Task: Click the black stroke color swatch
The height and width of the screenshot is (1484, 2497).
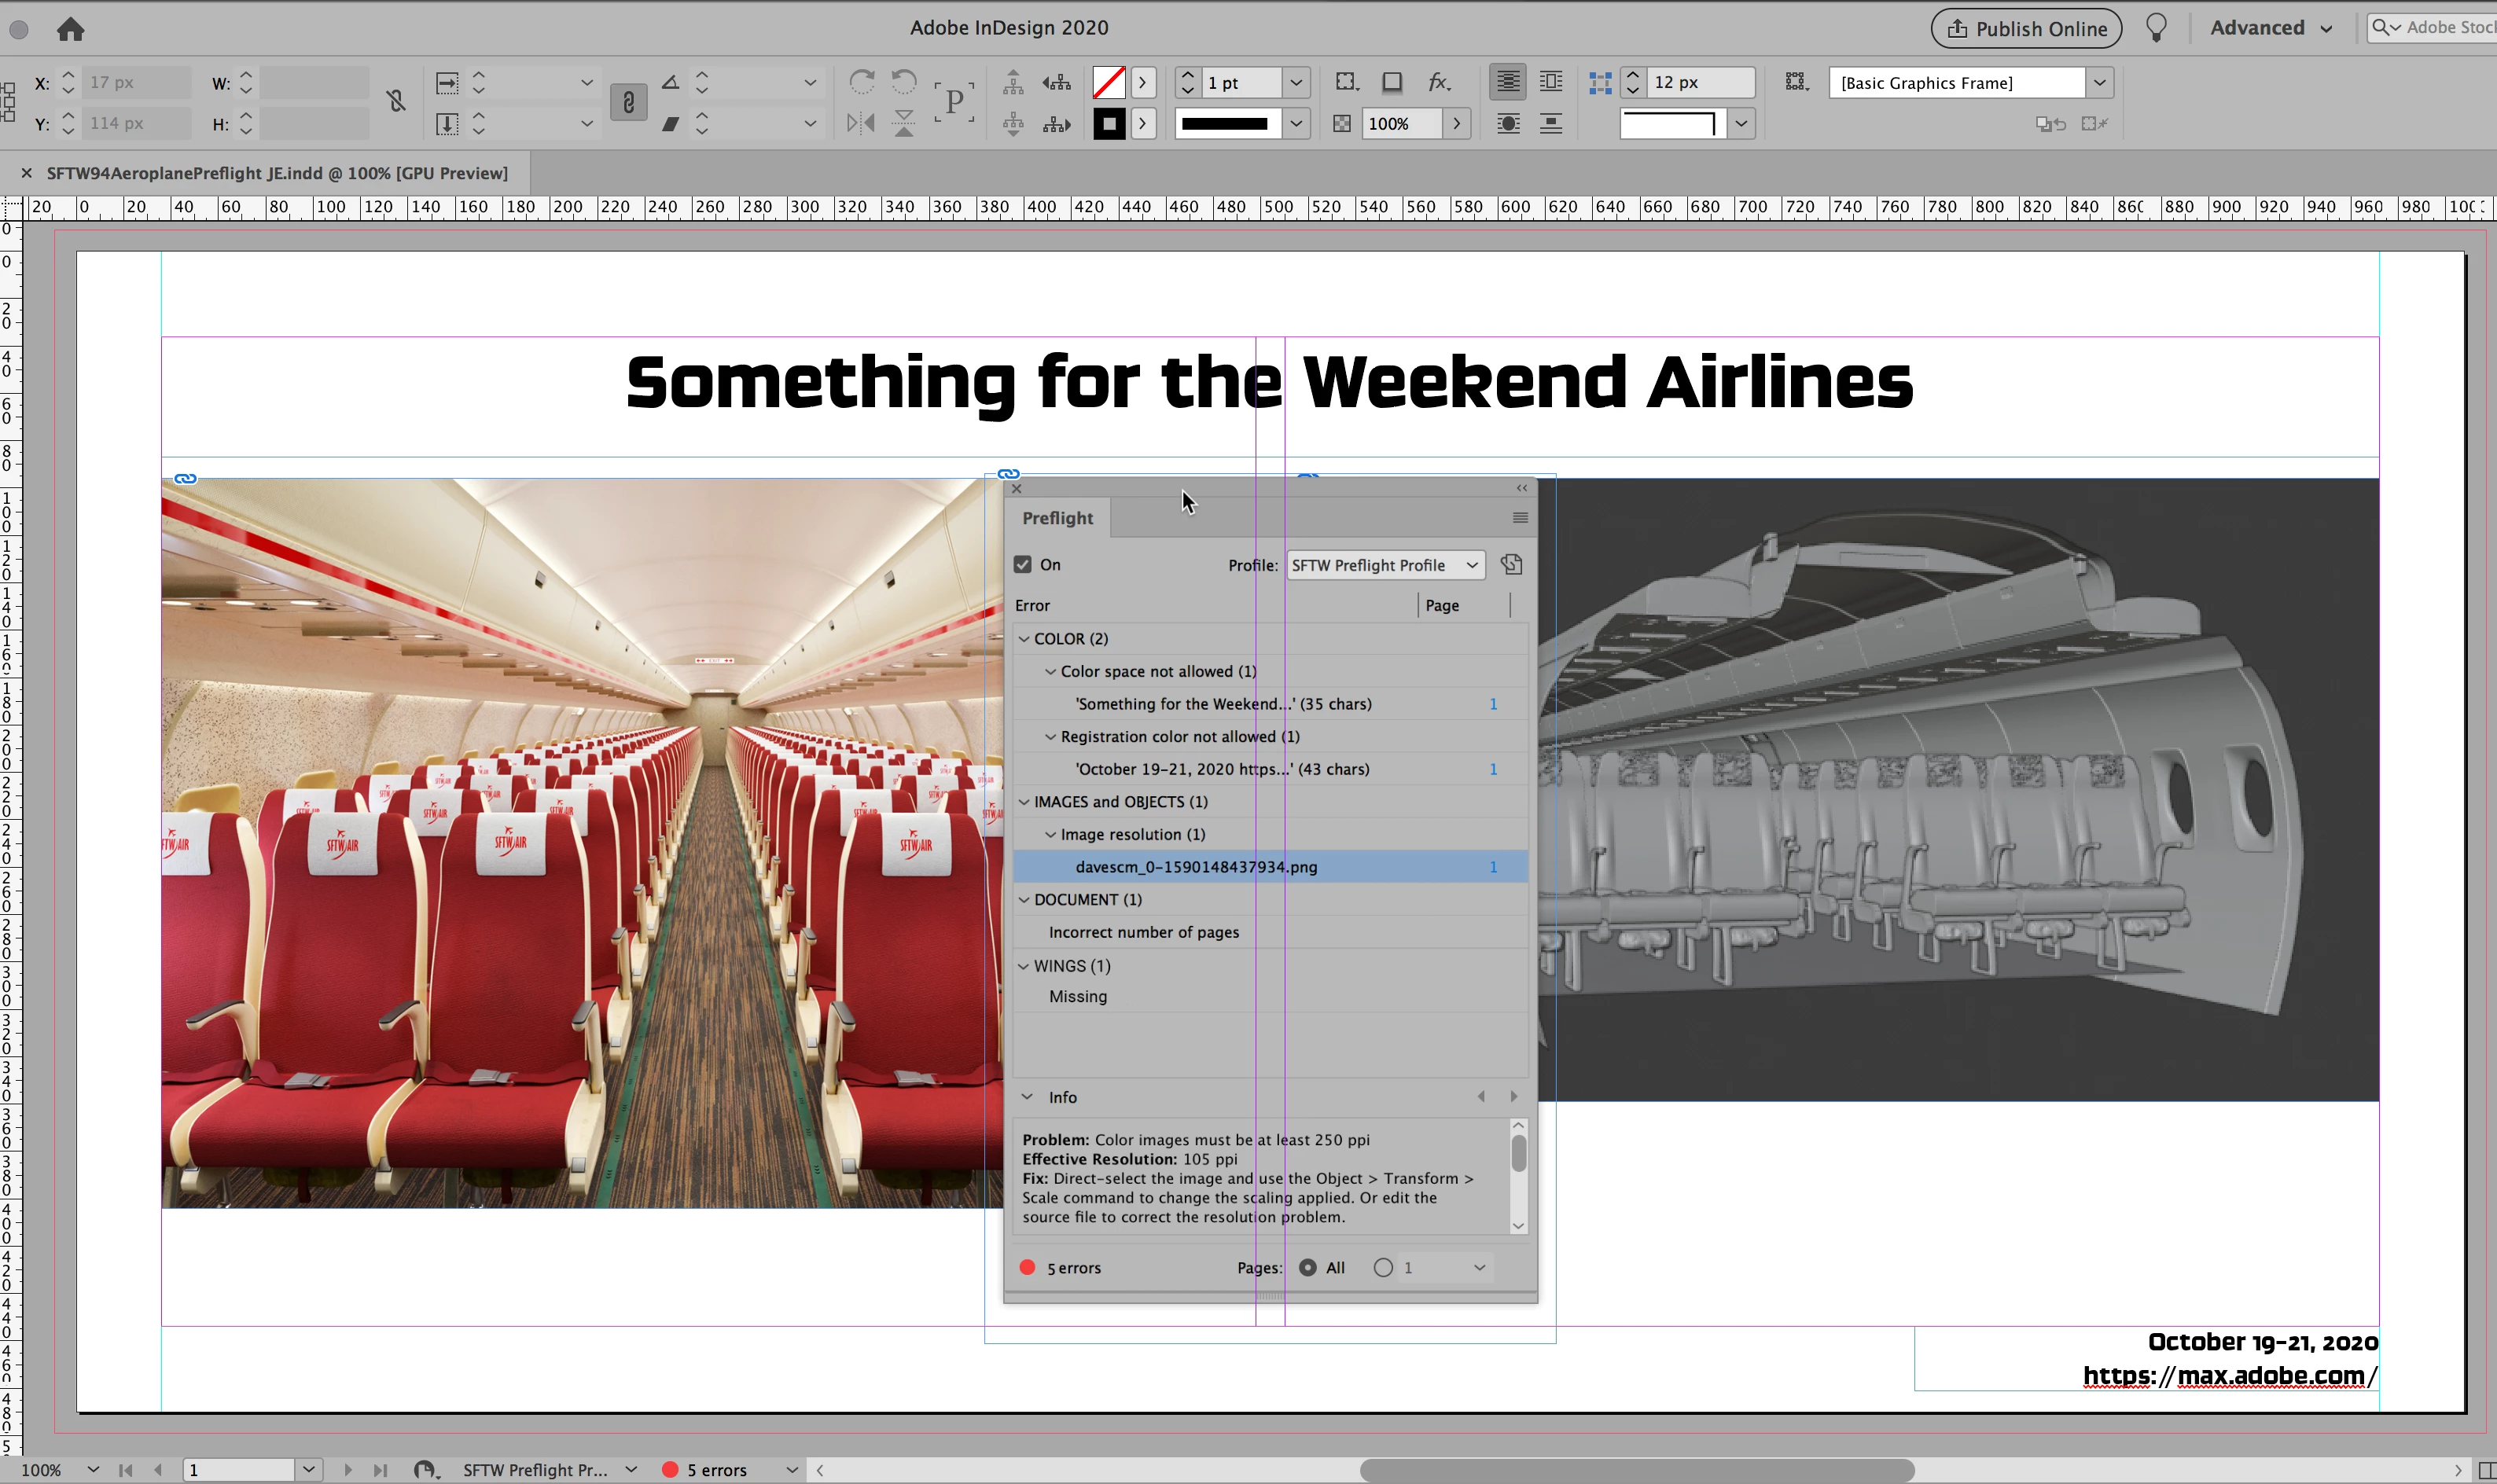Action: click(1108, 124)
